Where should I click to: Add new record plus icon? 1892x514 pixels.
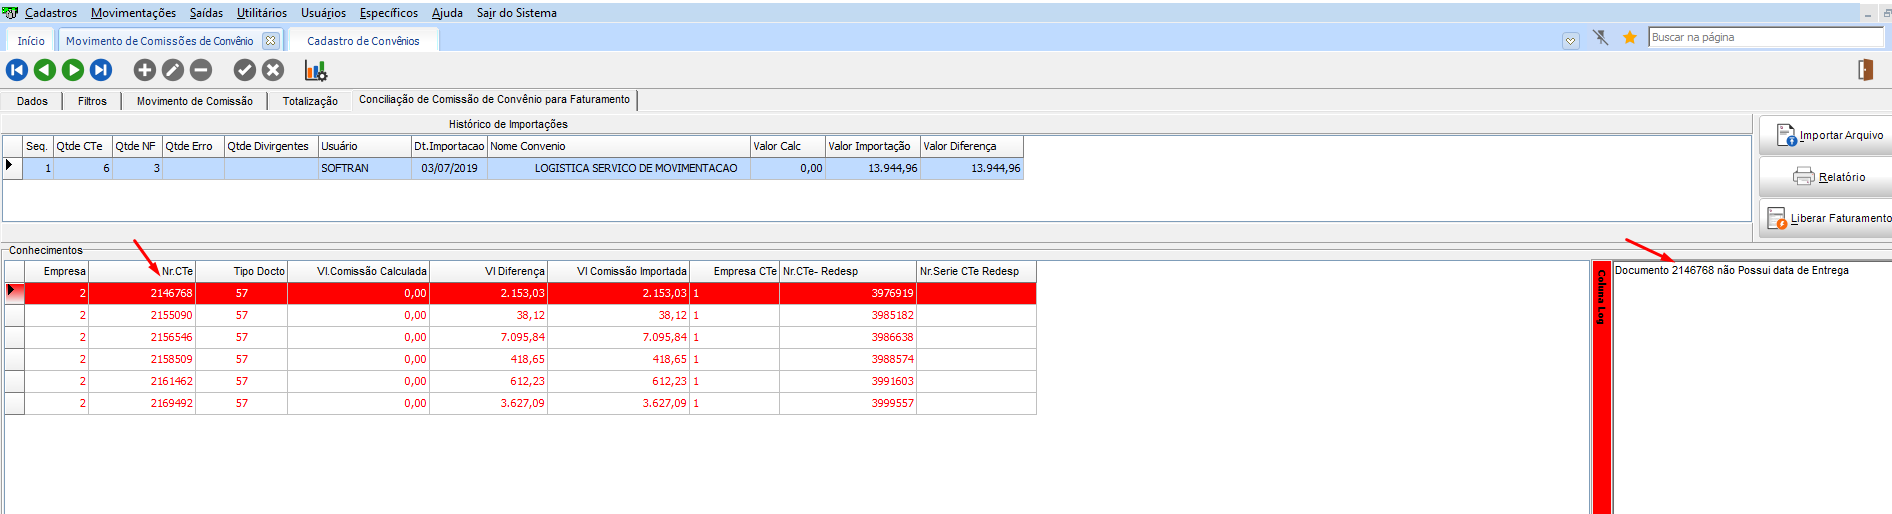coord(145,70)
